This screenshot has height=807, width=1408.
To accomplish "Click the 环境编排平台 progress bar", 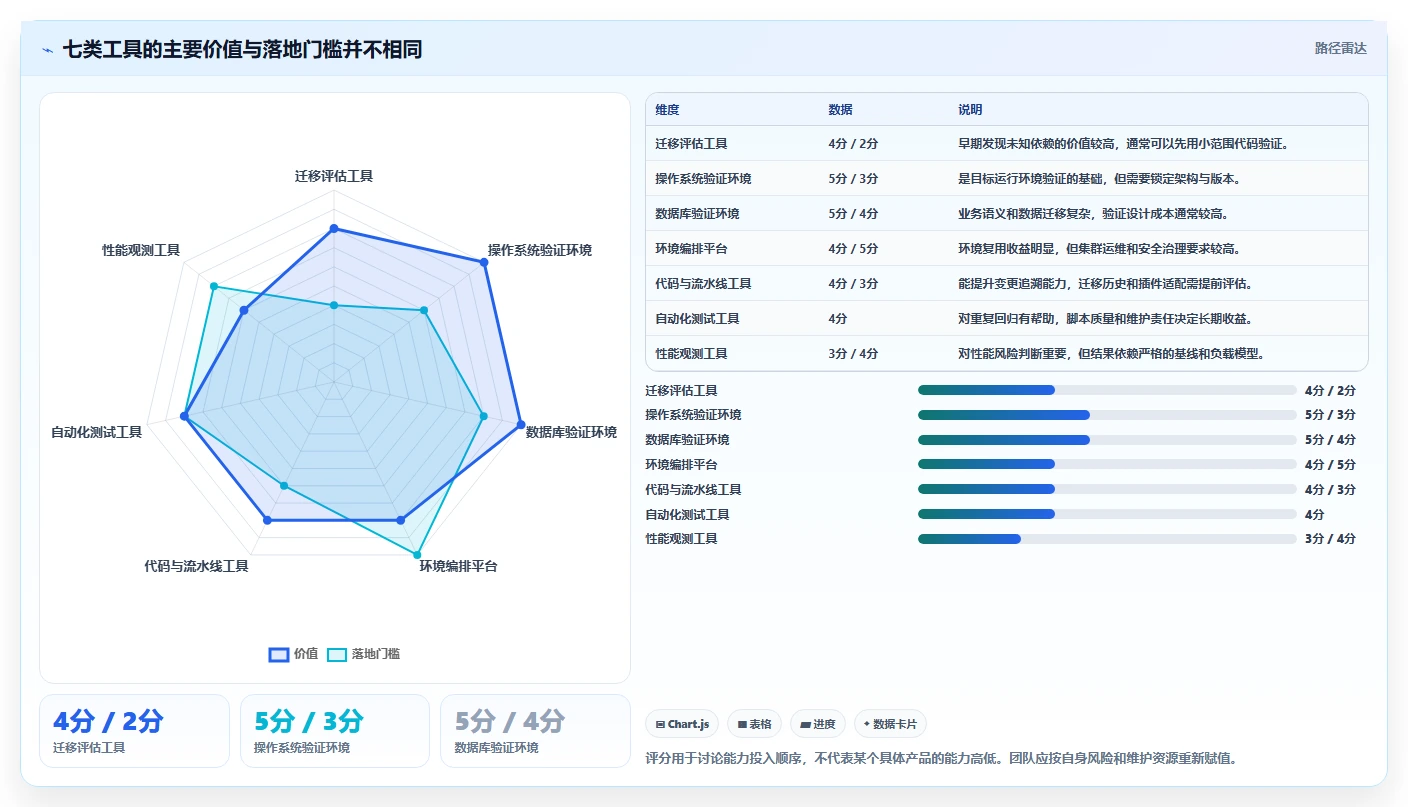I will coord(1107,464).
